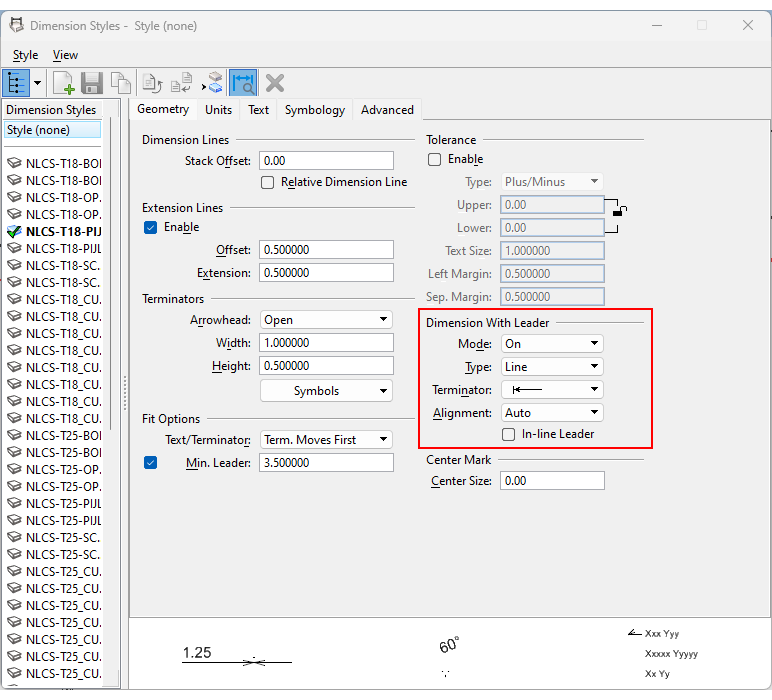The height and width of the screenshot is (700, 772).
Task: Open the leader Alignment dropdown
Action: 552,413
